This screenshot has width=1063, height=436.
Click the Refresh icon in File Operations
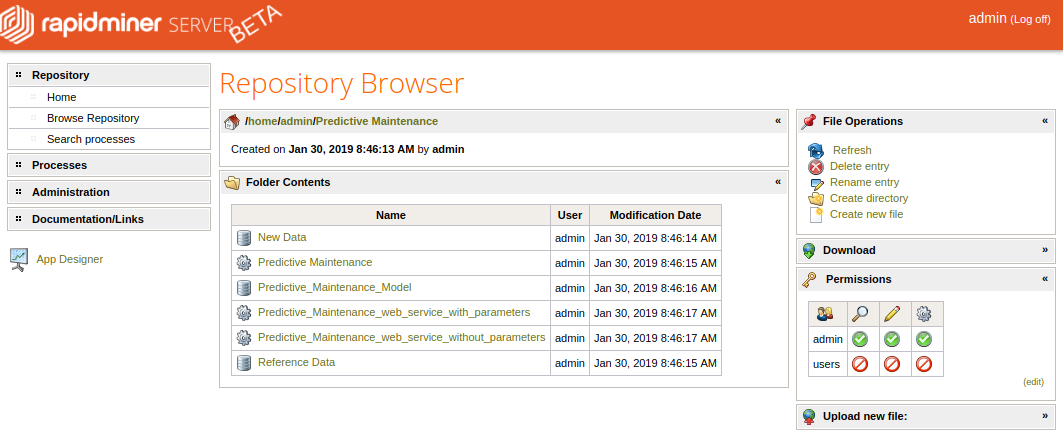(x=816, y=151)
